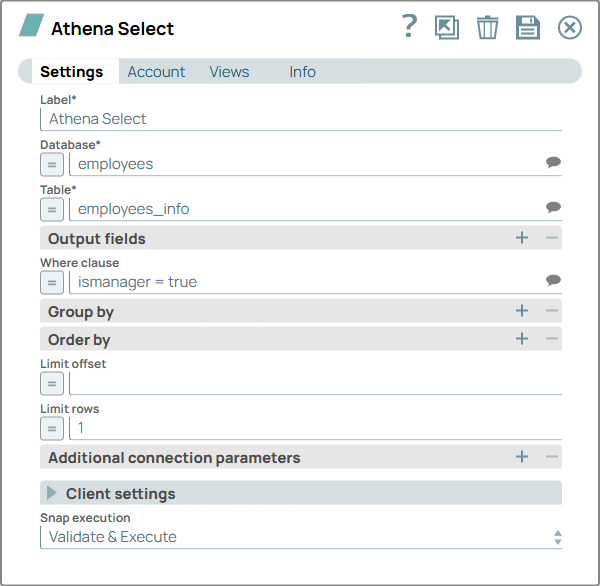
Task: Open suggestions bubble for Where clause
Action: click(x=553, y=280)
